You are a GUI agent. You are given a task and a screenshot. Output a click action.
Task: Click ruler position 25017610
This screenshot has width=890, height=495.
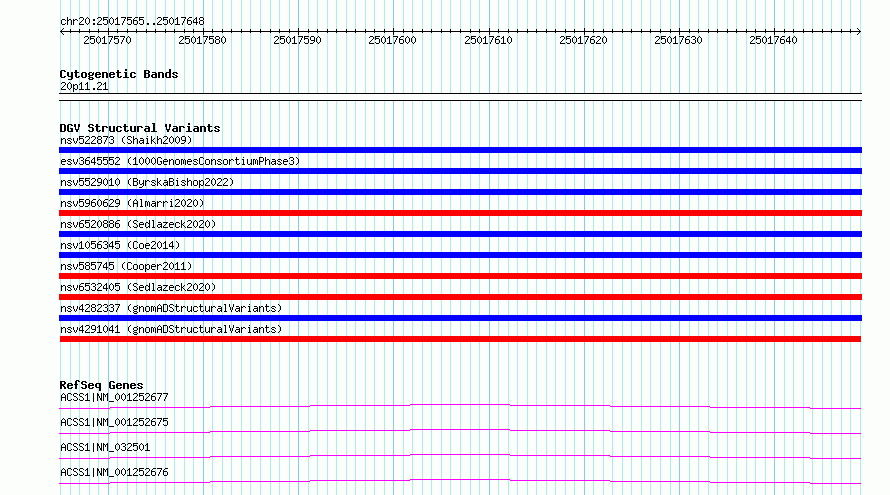[488, 40]
